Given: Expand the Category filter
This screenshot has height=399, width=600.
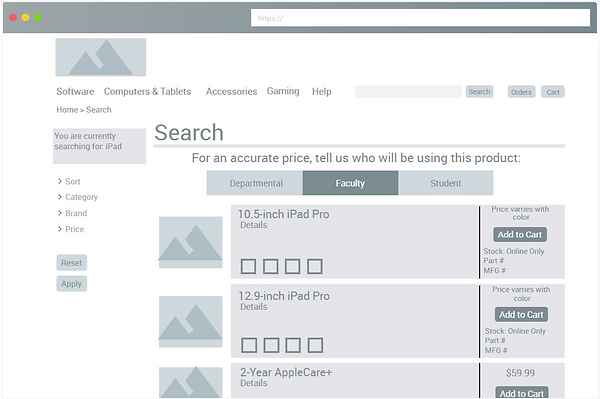Looking at the screenshot, I should (x=78, y=197).
